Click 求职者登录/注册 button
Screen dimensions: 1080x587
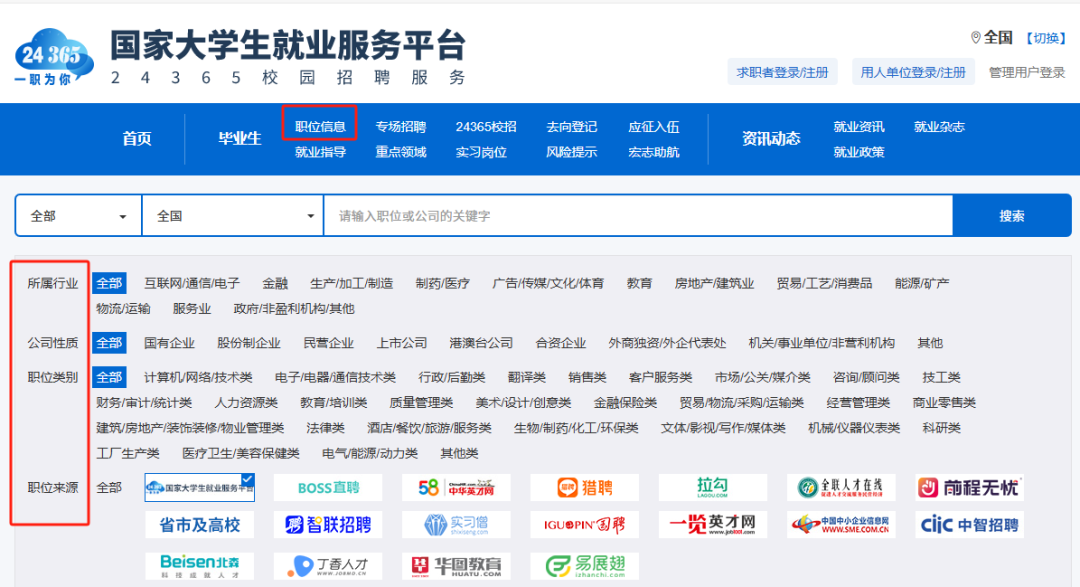tap(782, 72)
